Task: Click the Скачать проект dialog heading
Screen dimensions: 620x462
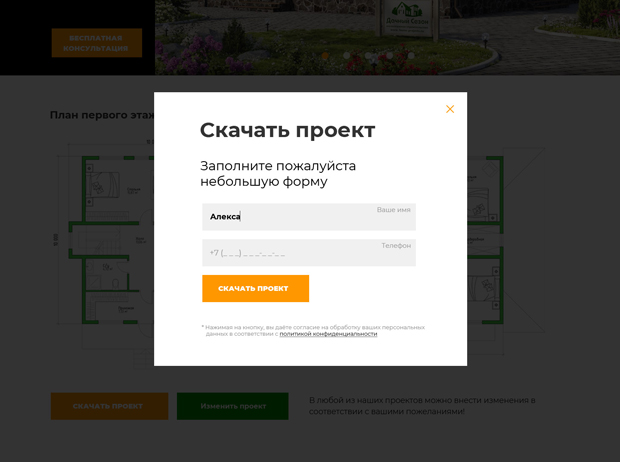Action: pyautogui.click(x=287, y=130)
